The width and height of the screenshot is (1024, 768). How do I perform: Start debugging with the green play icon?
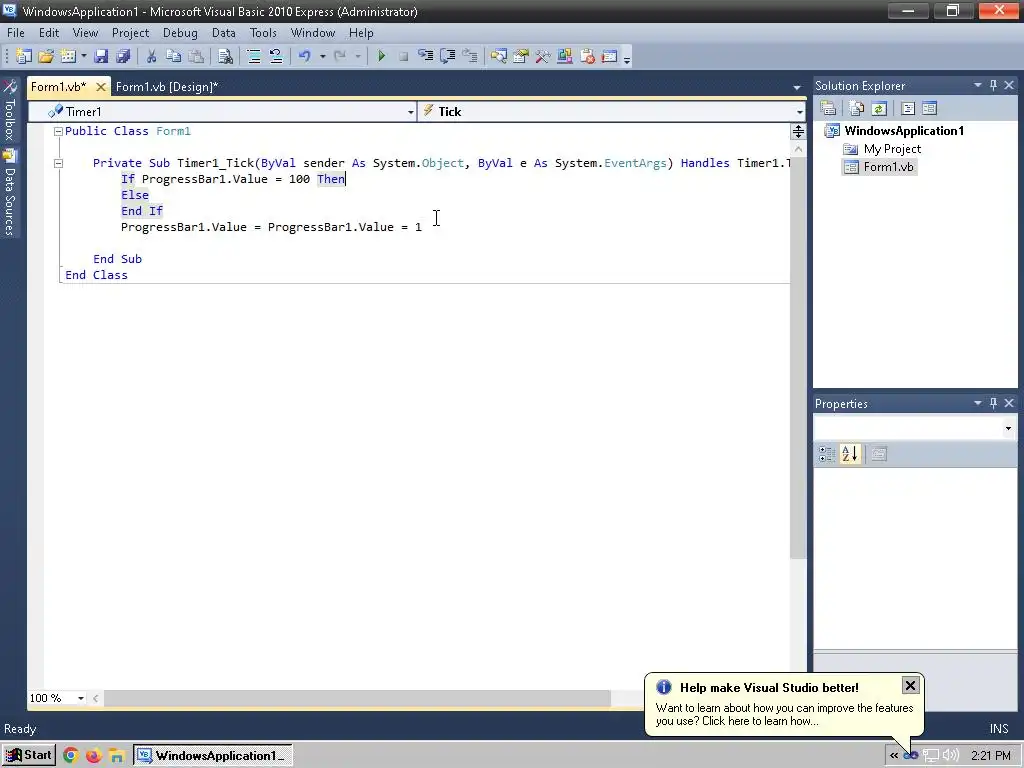[x=382, y=57]
